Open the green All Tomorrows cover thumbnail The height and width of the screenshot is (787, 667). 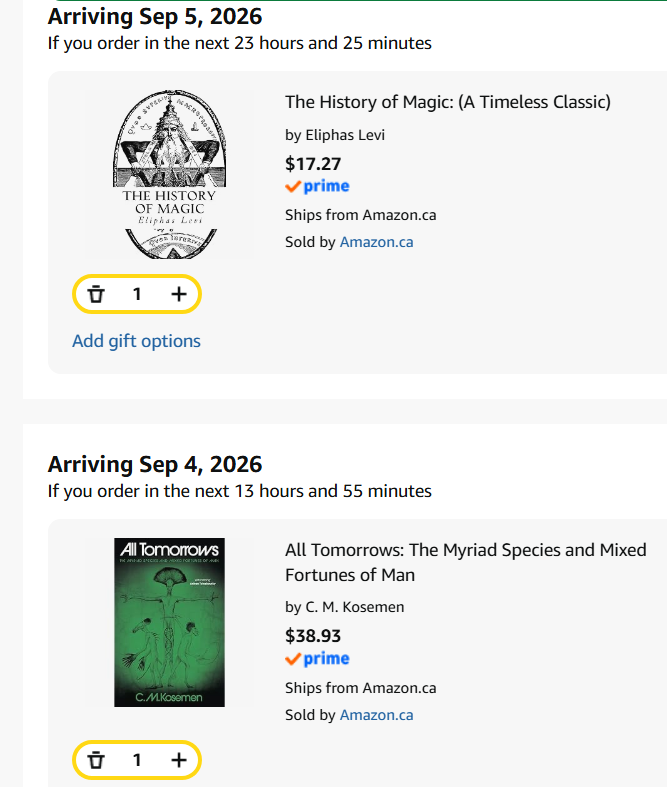pos(170,622)
